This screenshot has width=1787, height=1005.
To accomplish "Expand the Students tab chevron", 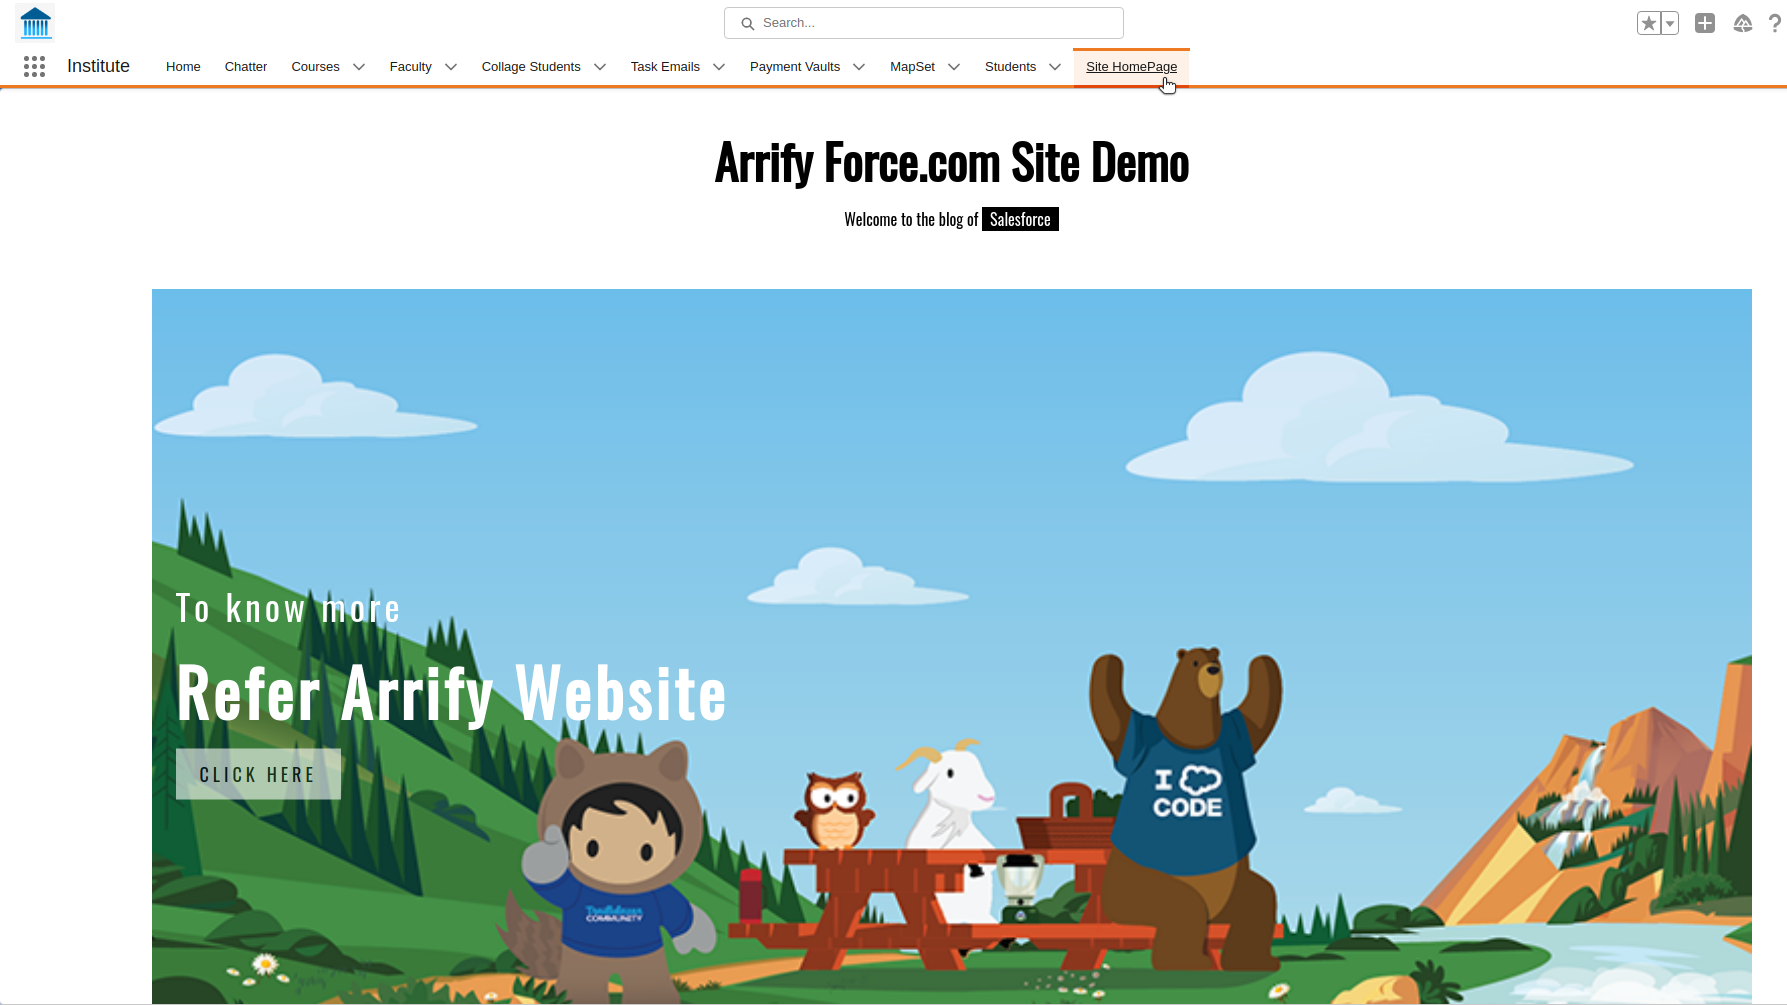I will click(x=1055, y=67).
